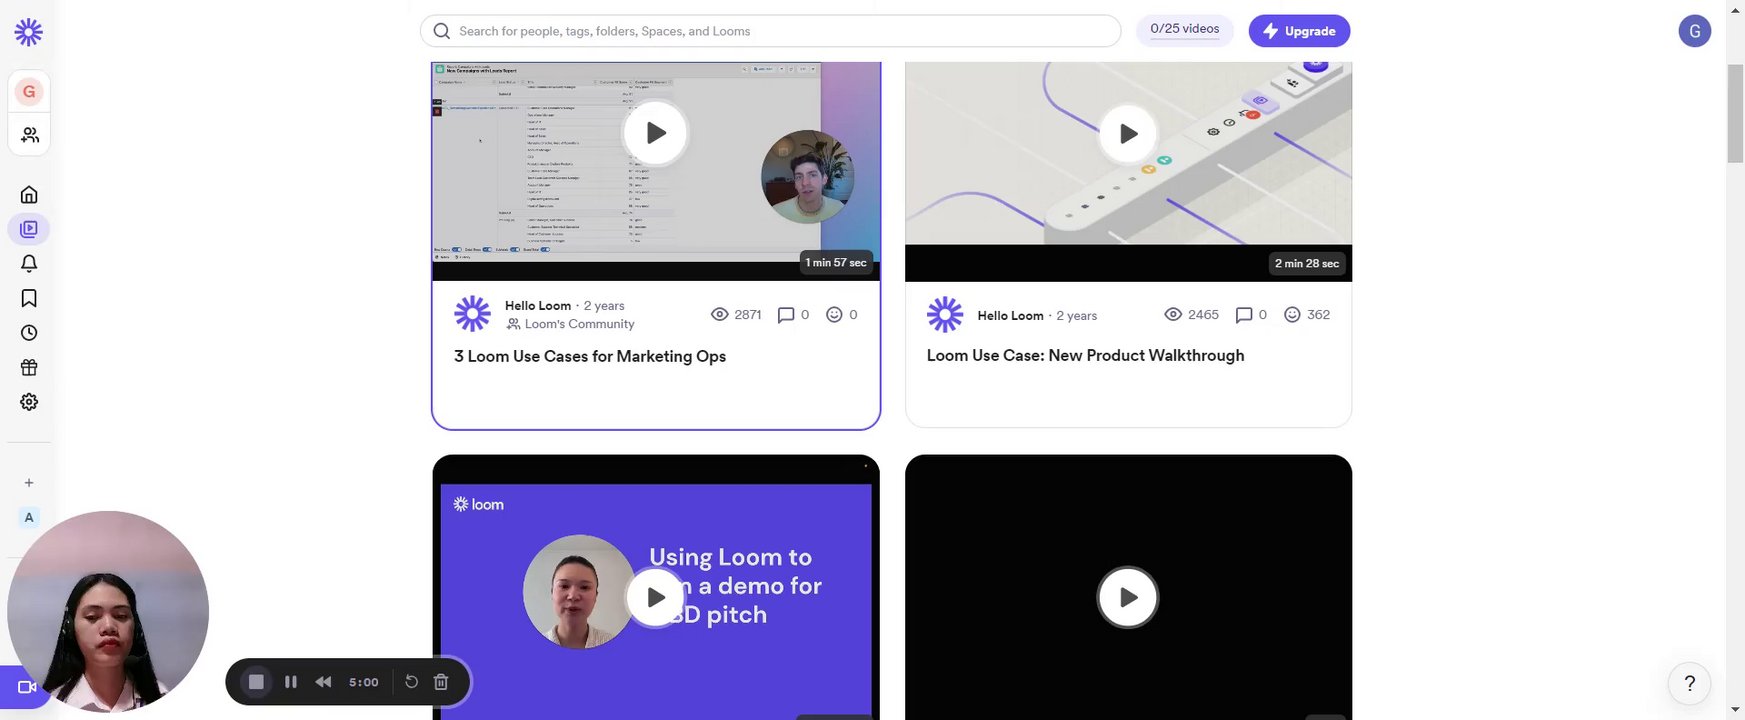This screenshot has height=720, width=1745.
Task: Click Loom avatar on Product Walkthrough card
Action: tap(945, 314)
